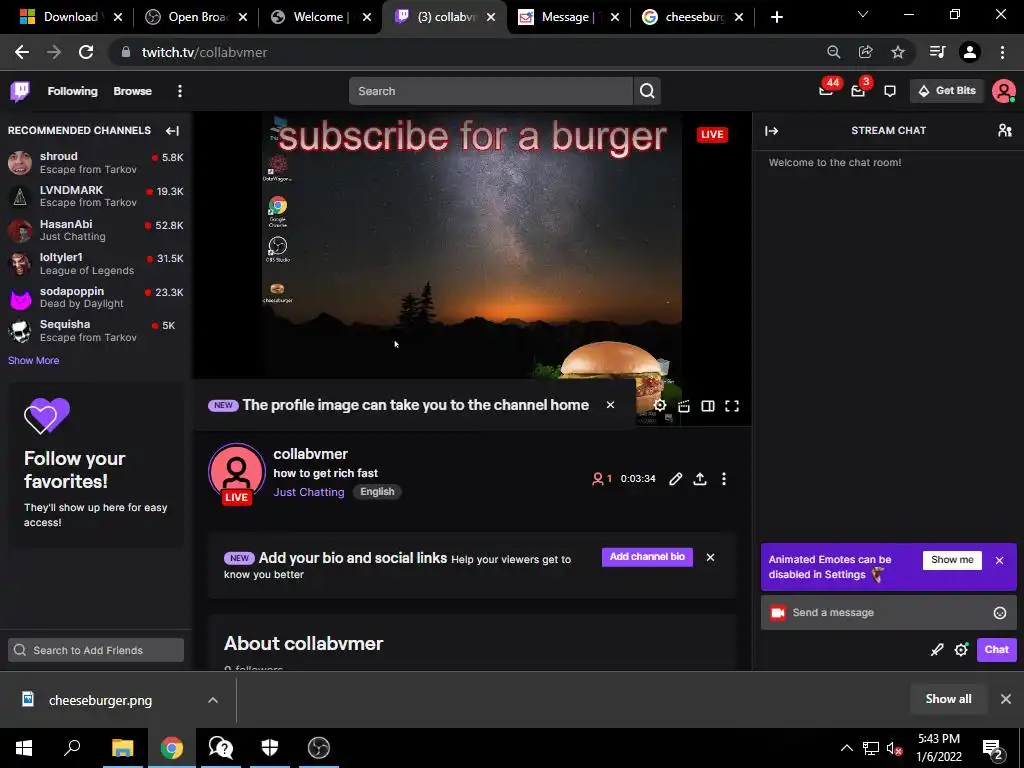Open OBS Studio from the taskbar
Image resolution: width=1024 pixels, height=768 pixels.
pyautogui.click(x=319, y=748)
